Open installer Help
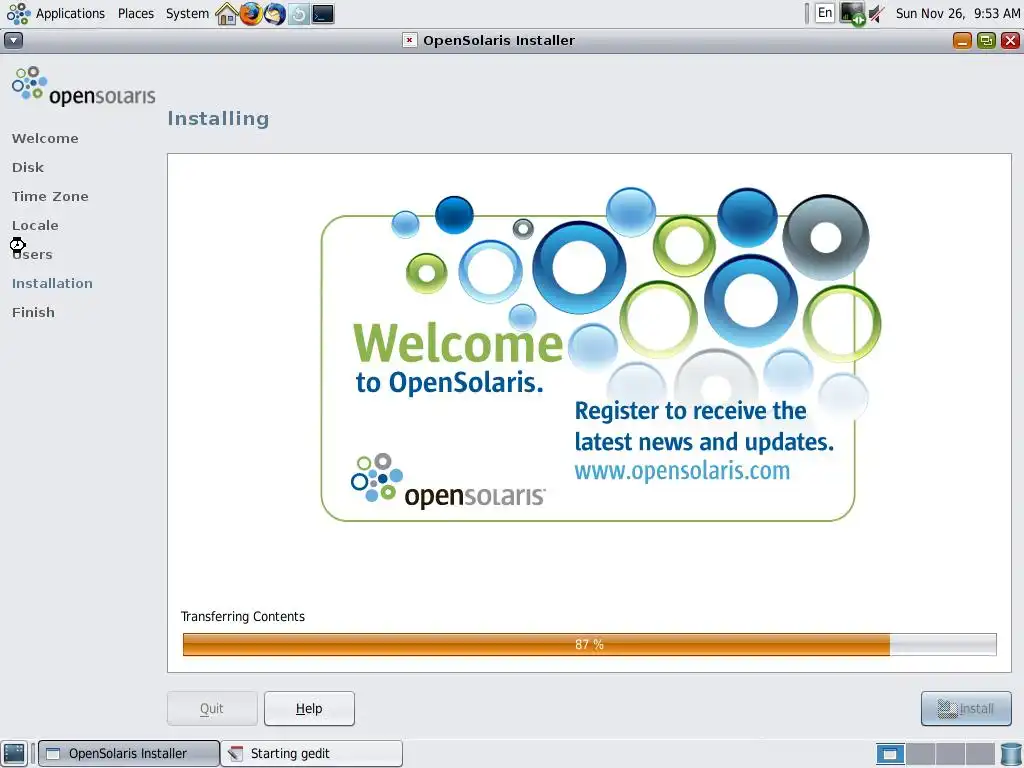1024x768 pixels. point(310,709)
